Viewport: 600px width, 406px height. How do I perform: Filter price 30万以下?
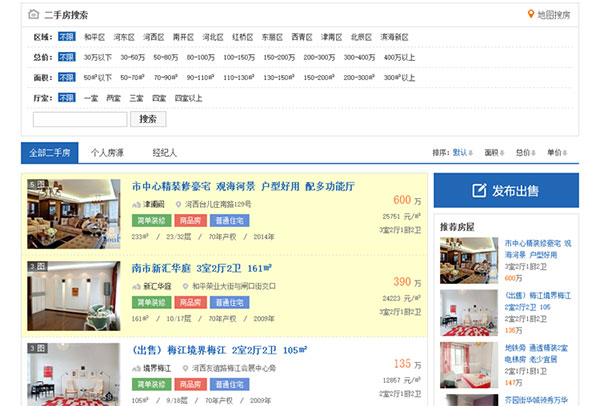pos(98,57)
